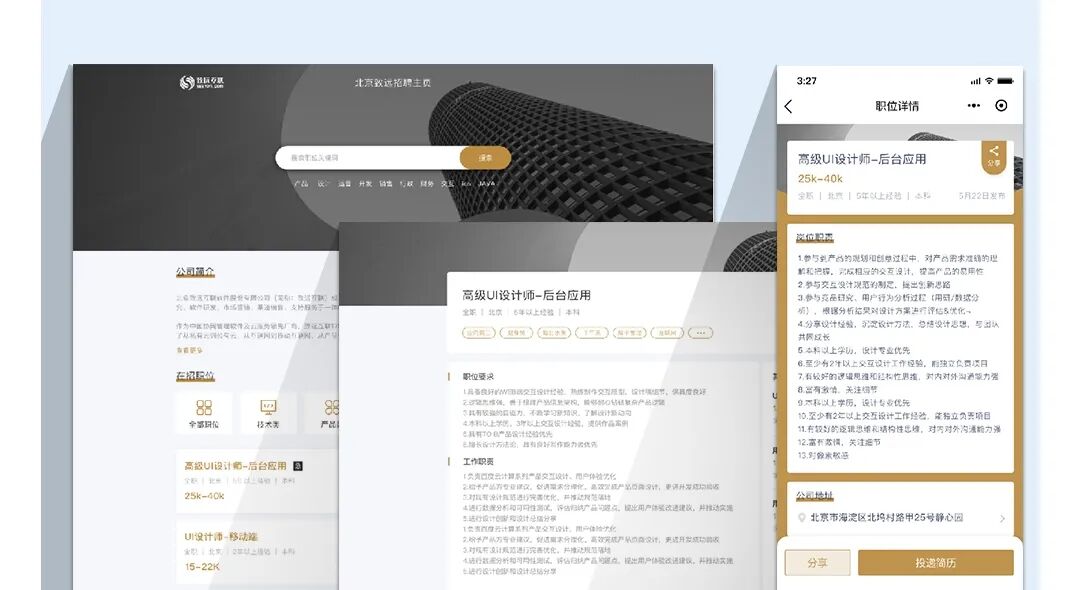Tap the mobile circular target close icon
The height and width of the screenshot is (590, 1080).
(1001, 105)
